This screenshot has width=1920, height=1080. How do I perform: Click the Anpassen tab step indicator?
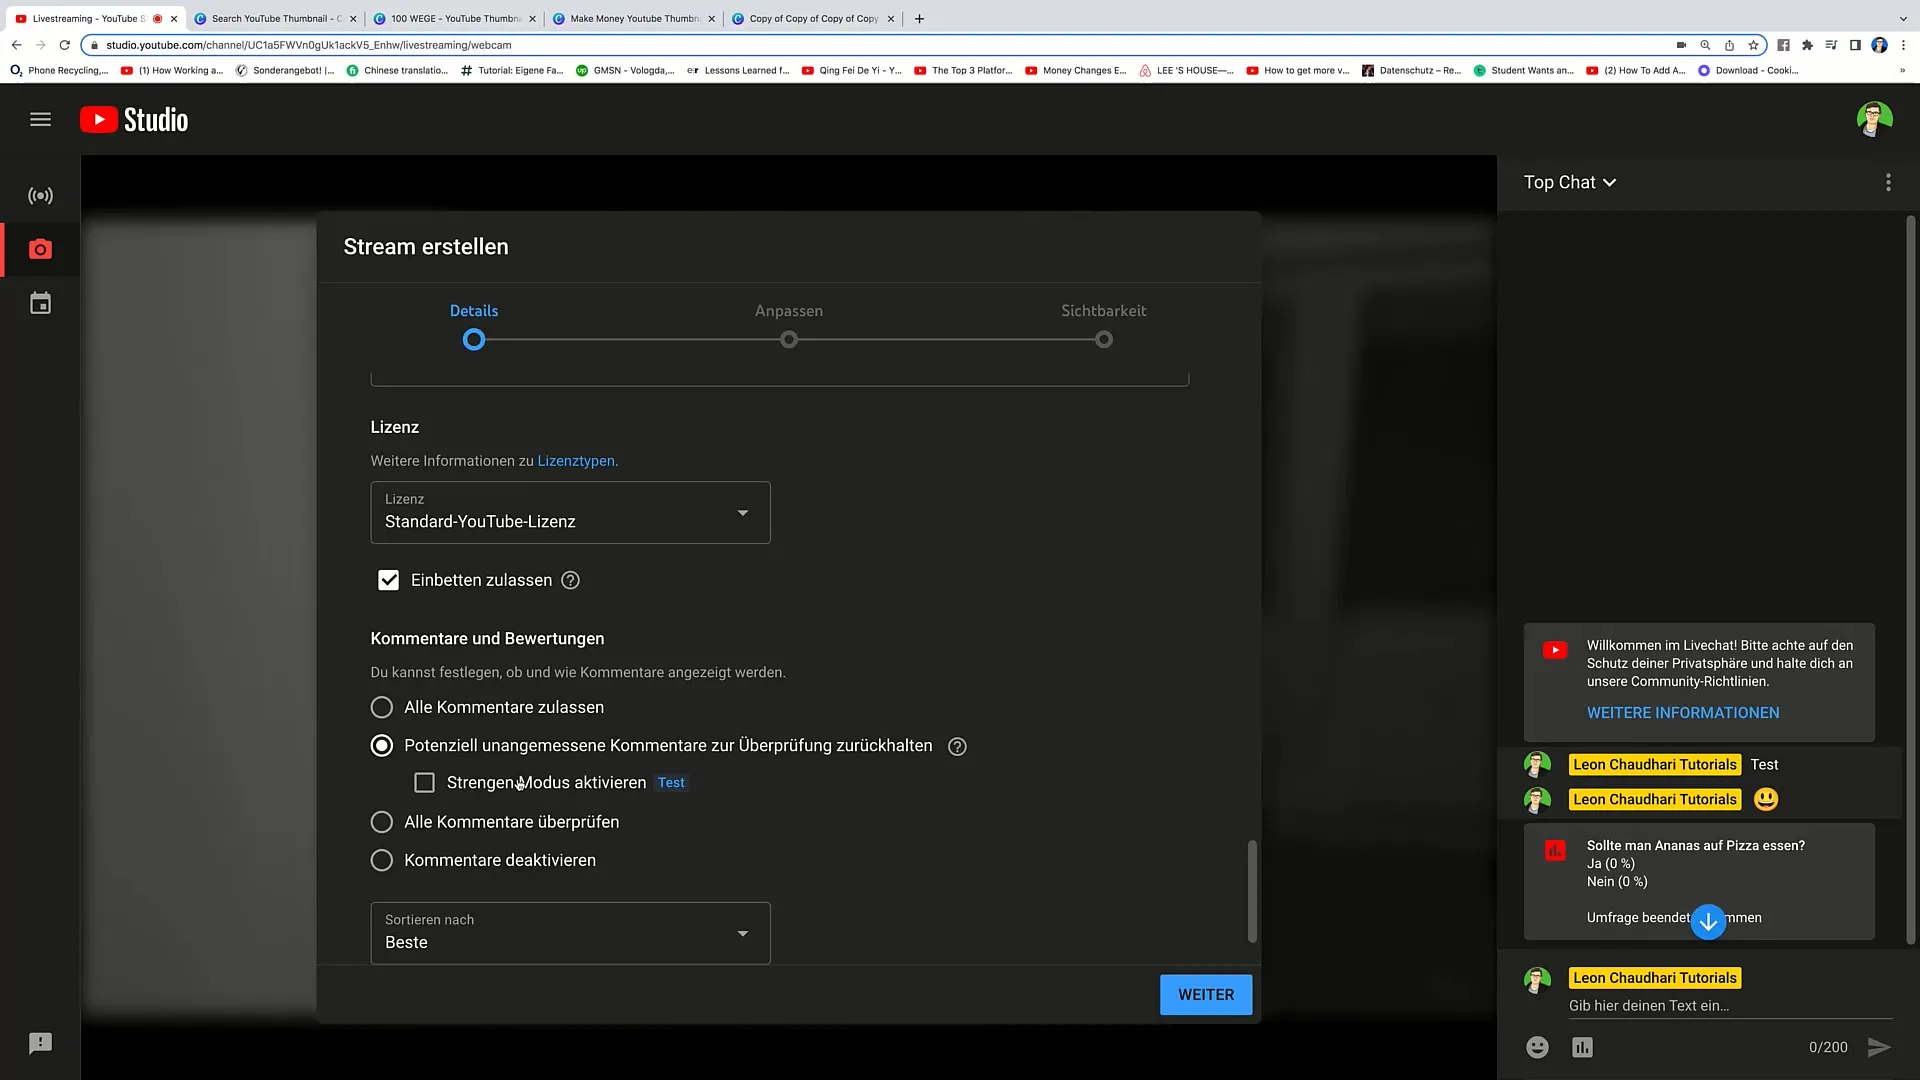(789, 340)
